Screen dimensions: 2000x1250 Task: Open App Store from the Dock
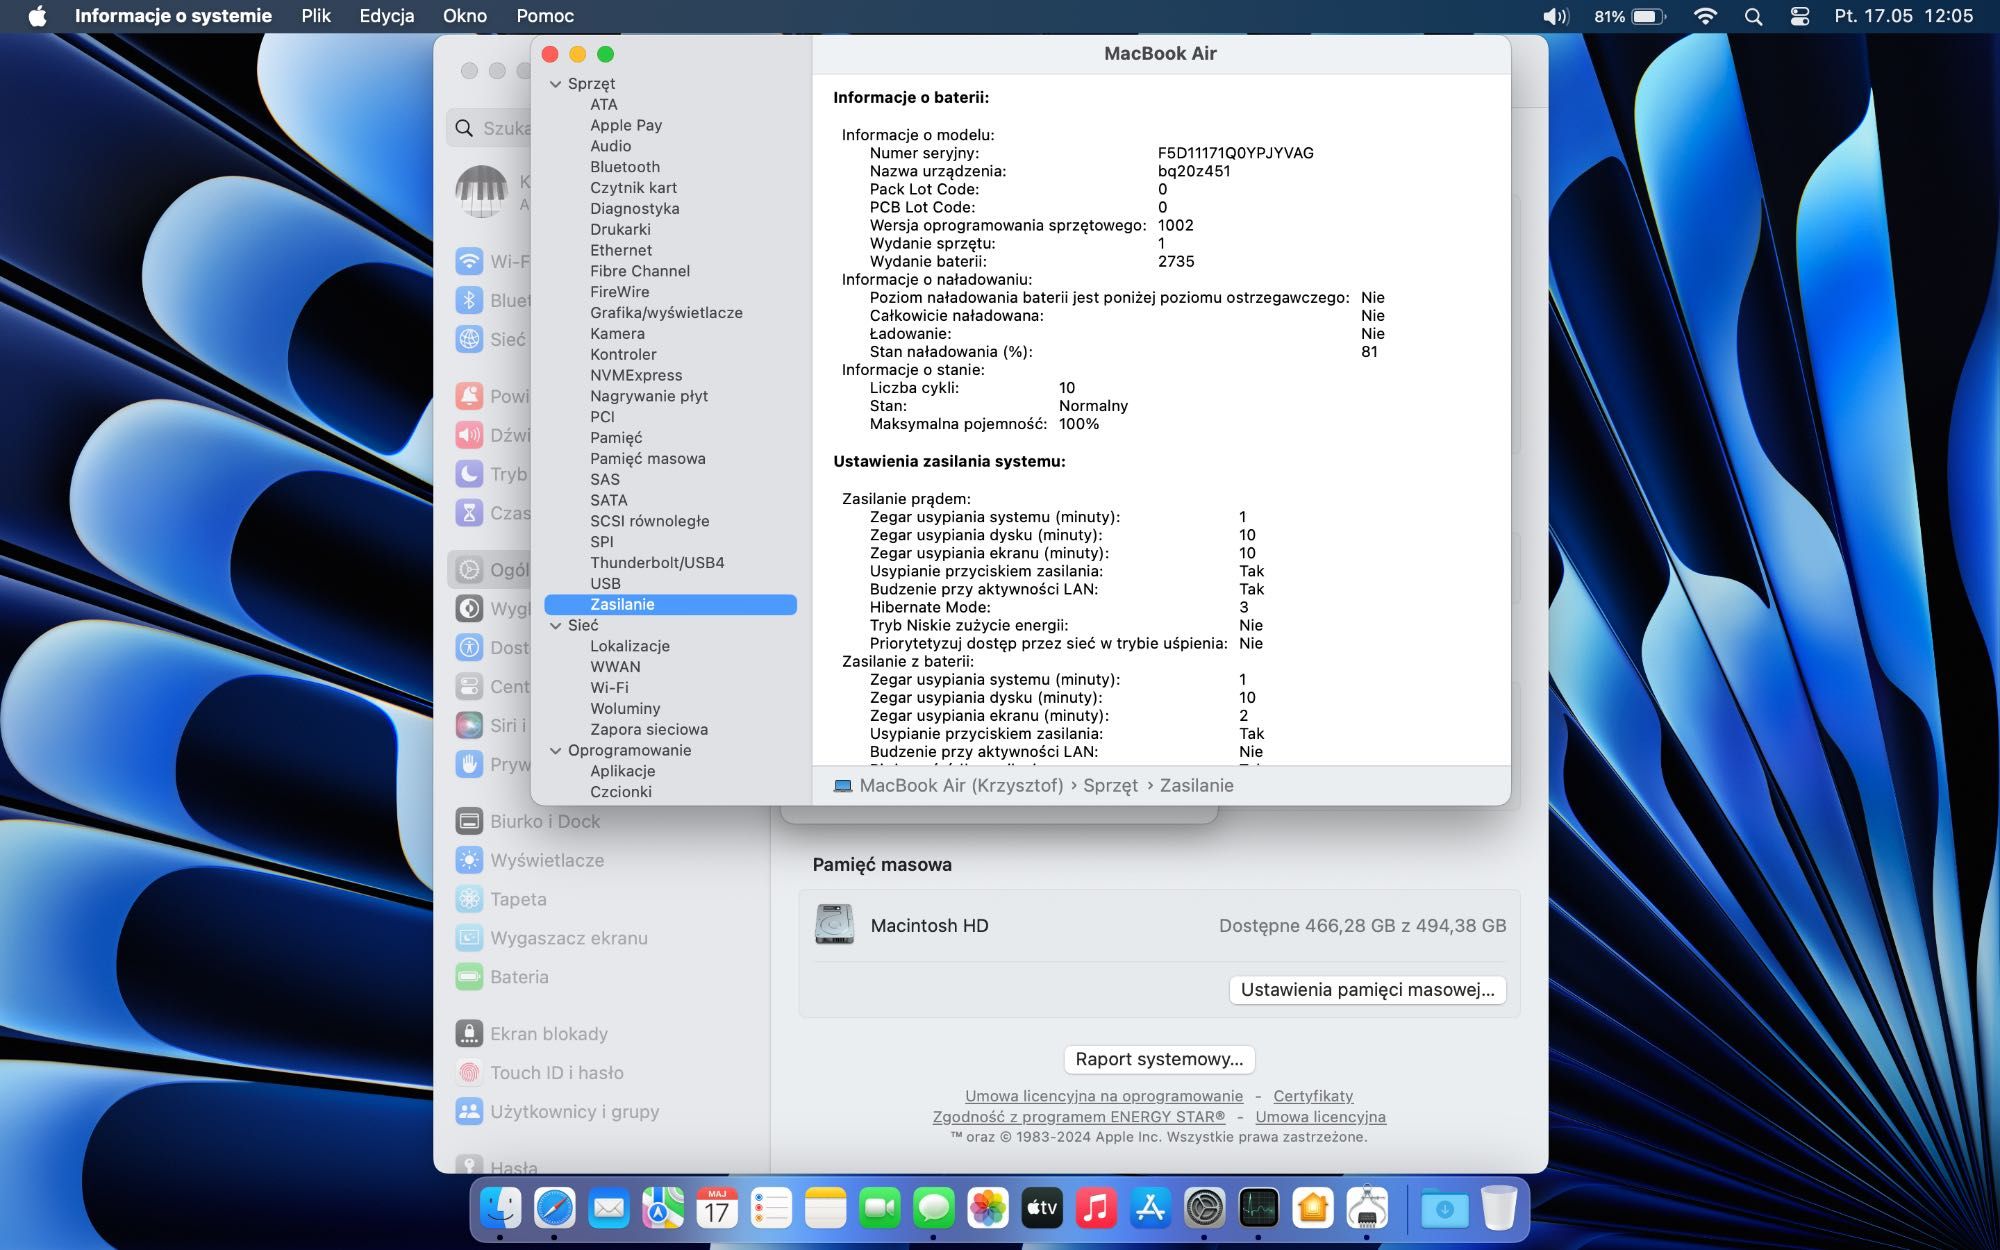(x=1150, y=1208)
